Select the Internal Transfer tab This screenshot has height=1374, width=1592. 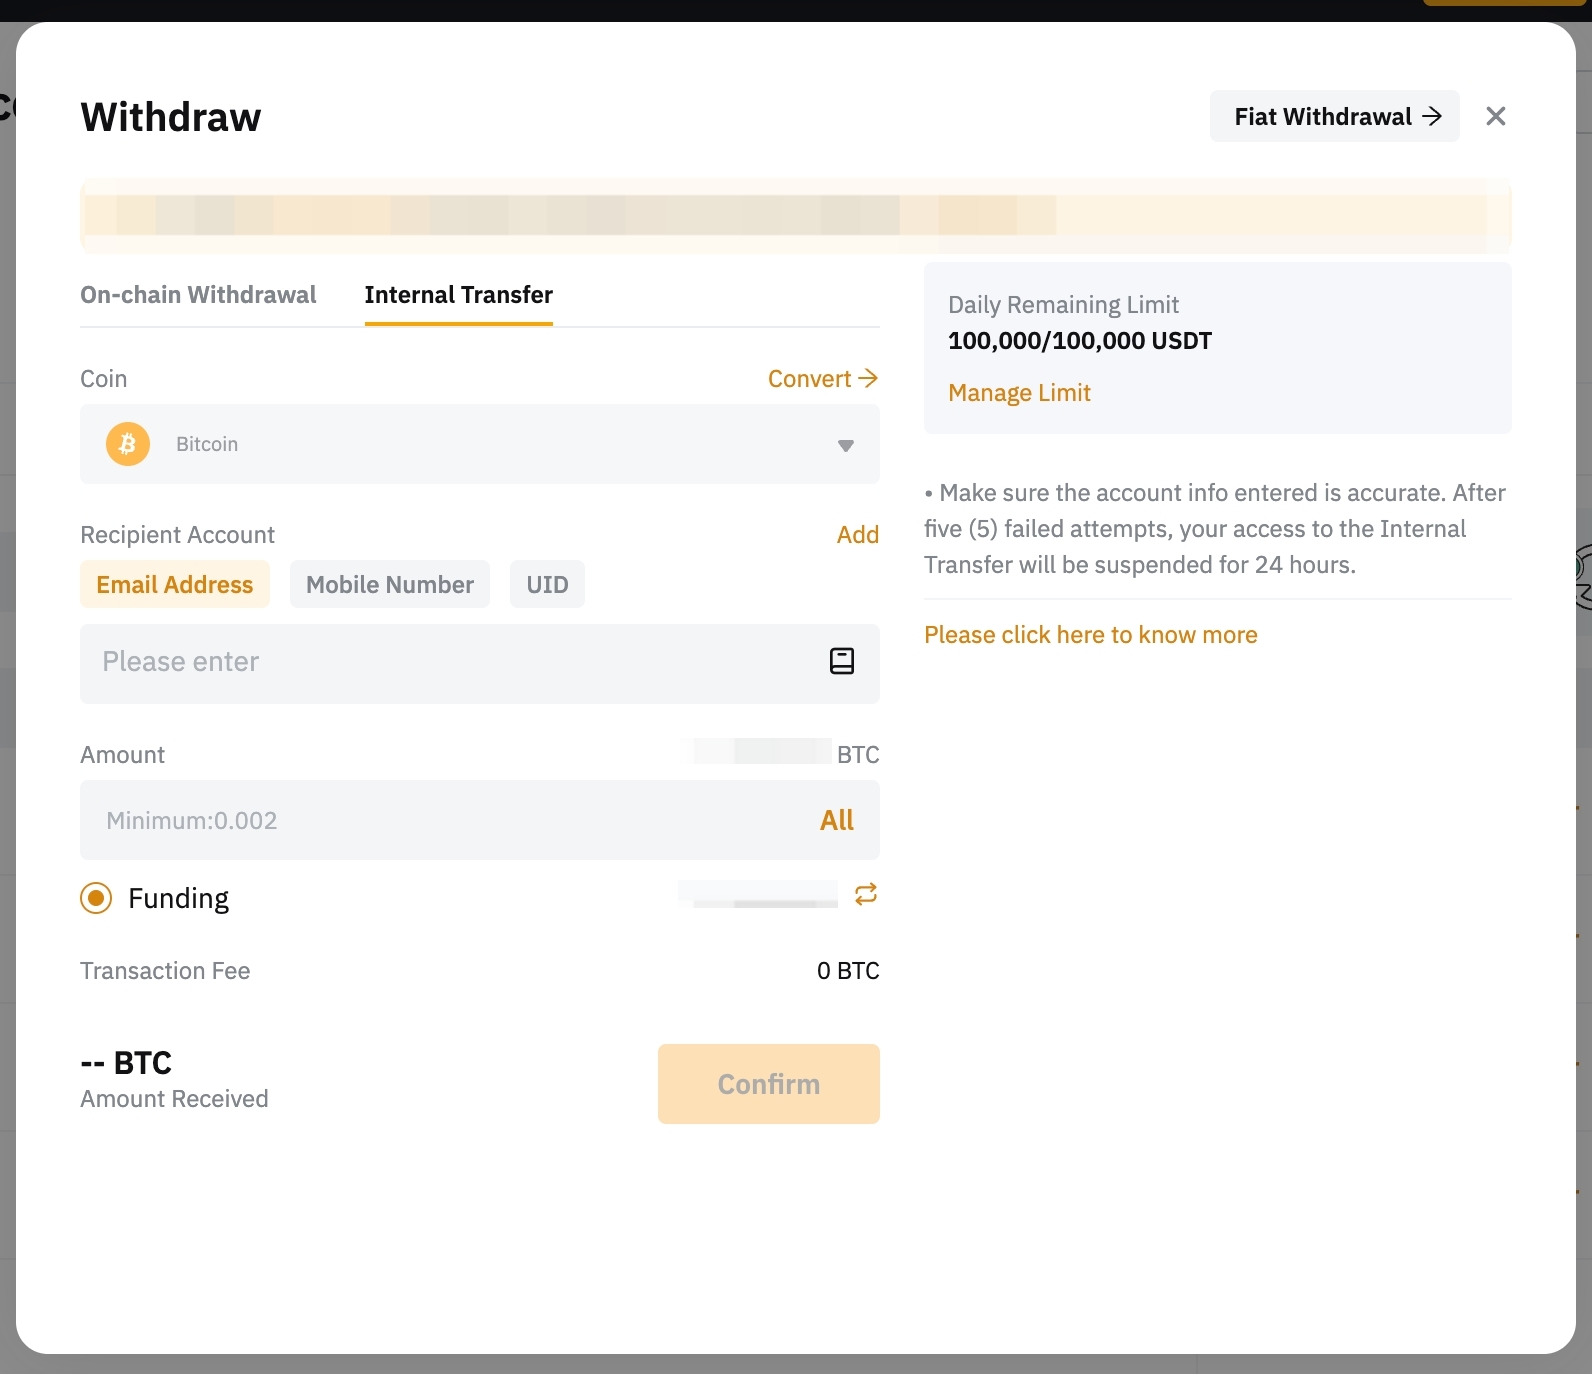(x=458, y=295)
